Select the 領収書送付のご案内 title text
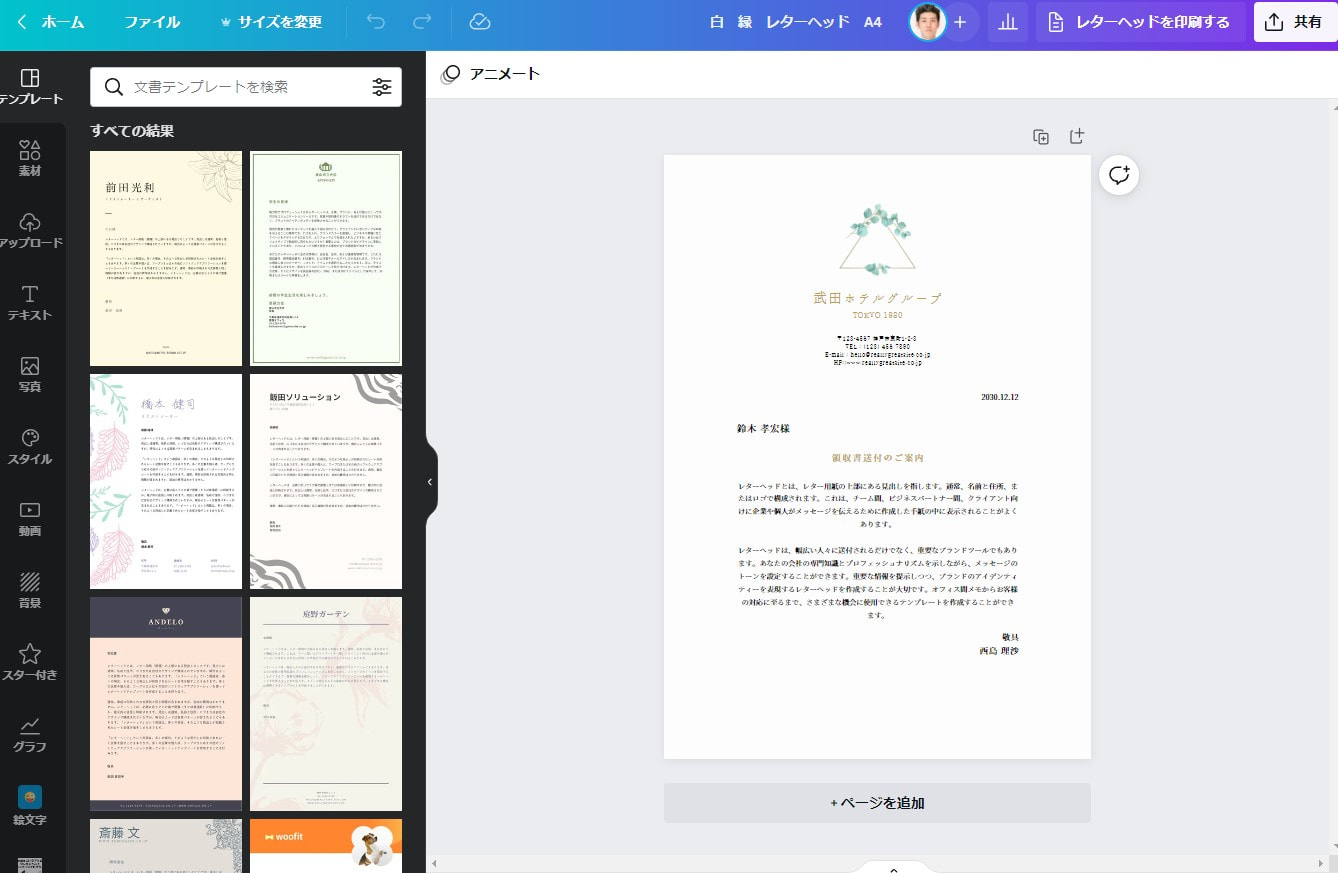The height and width of the screenshot is (873, 1338). [x=877, y=458]
